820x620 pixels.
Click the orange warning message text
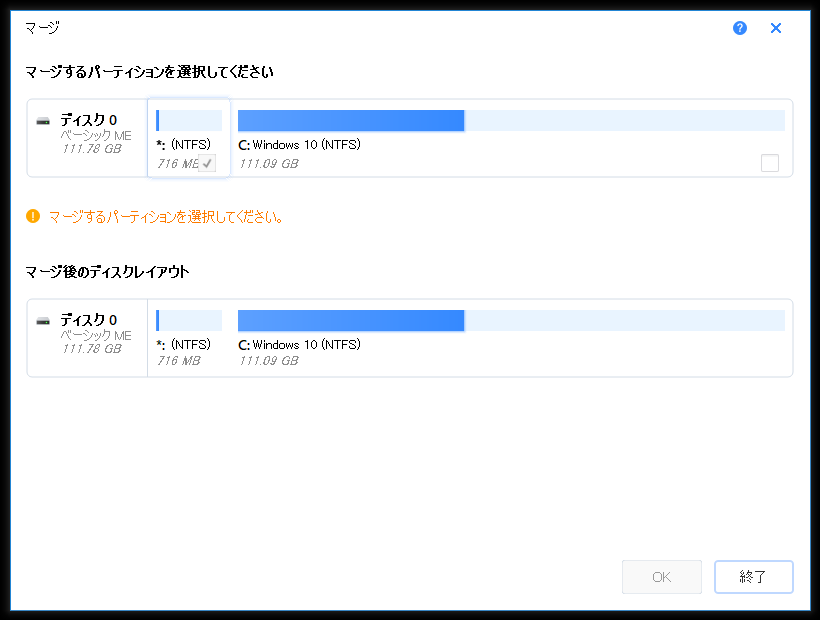(x=166, y=216)
